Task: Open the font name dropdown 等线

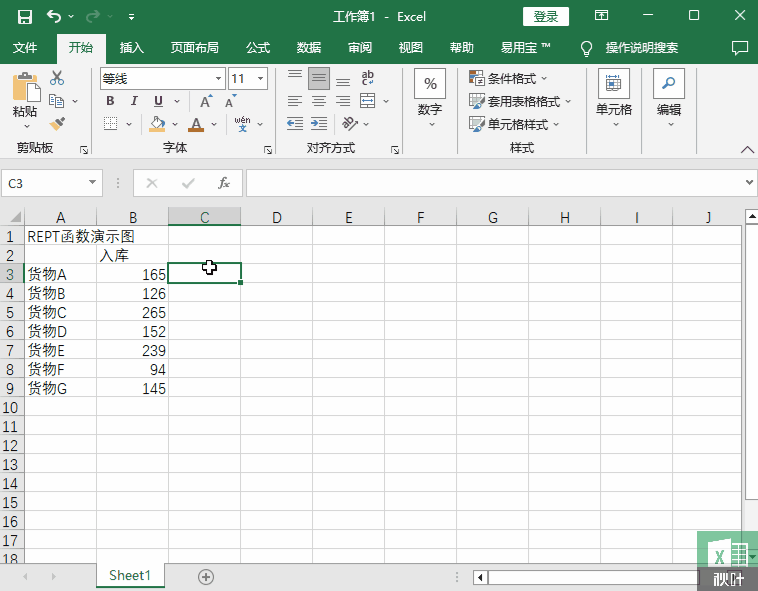Action: (x=162, y=78)
